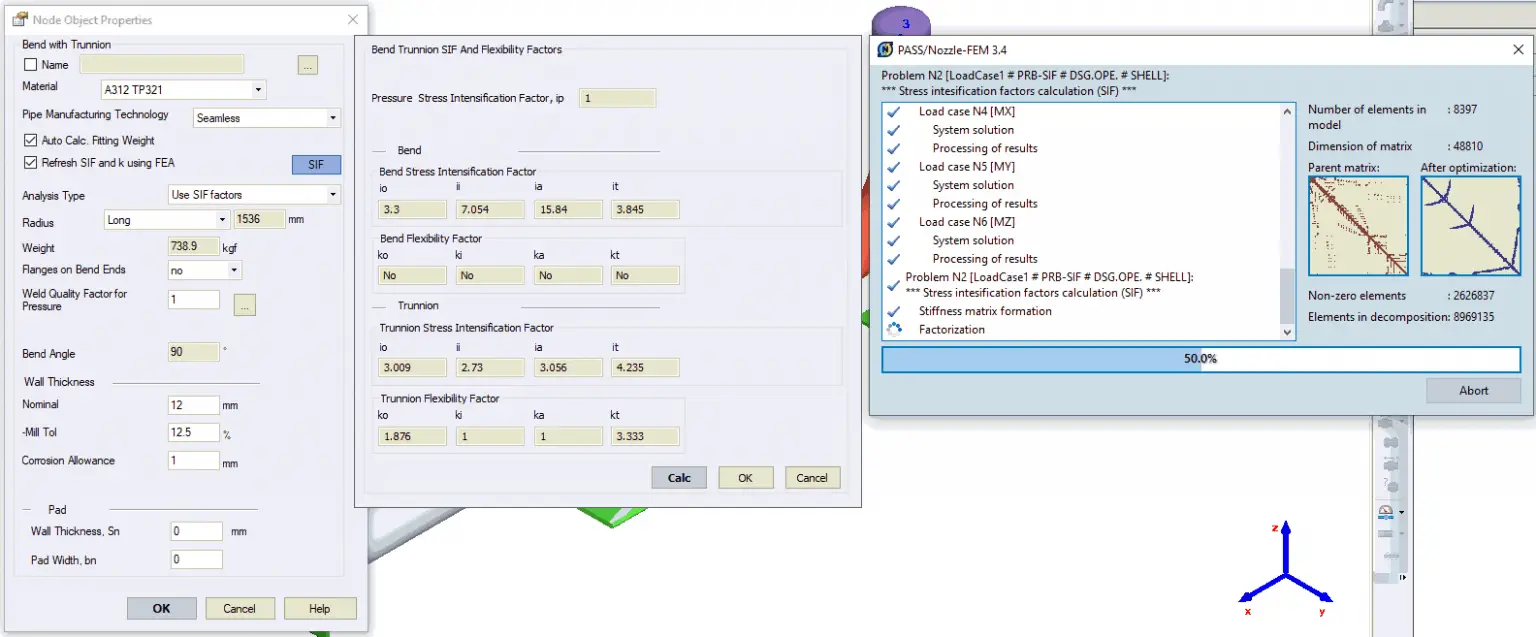This screenshot has width=1536, height=637.
Task: Click the scrollbar of the calculation log list
Action: pos(1288,220)
